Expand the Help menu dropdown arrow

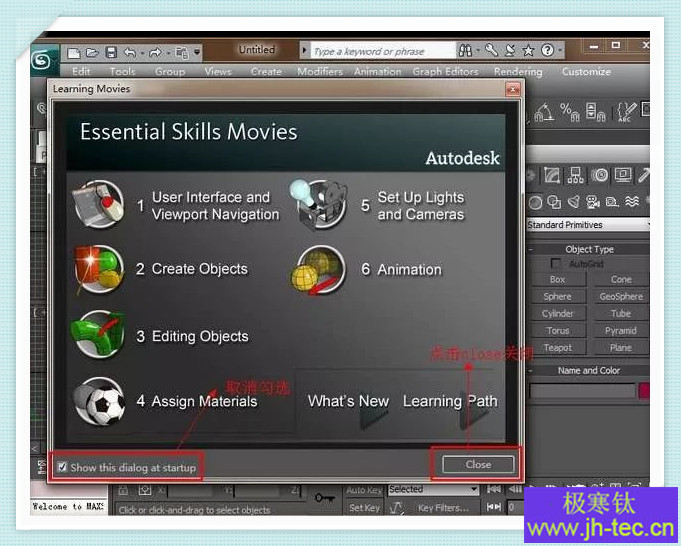(560, 51)
